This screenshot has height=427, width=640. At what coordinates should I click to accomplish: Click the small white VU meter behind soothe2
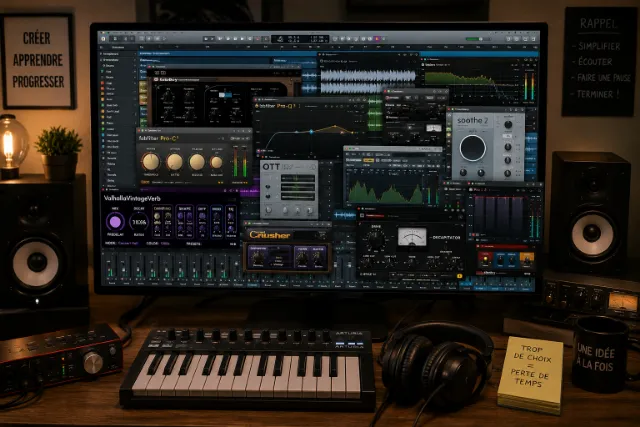[x=433, y=128]
